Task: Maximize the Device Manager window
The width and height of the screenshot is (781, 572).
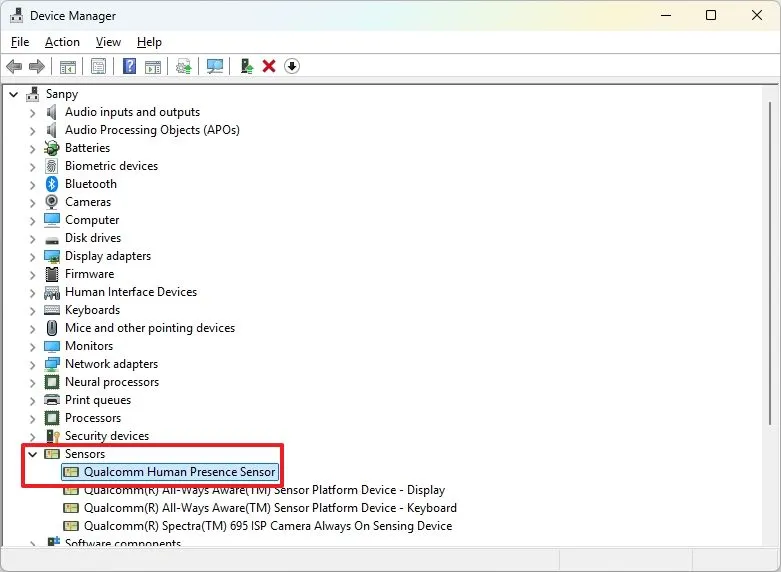Action: [x=711, y=15]
